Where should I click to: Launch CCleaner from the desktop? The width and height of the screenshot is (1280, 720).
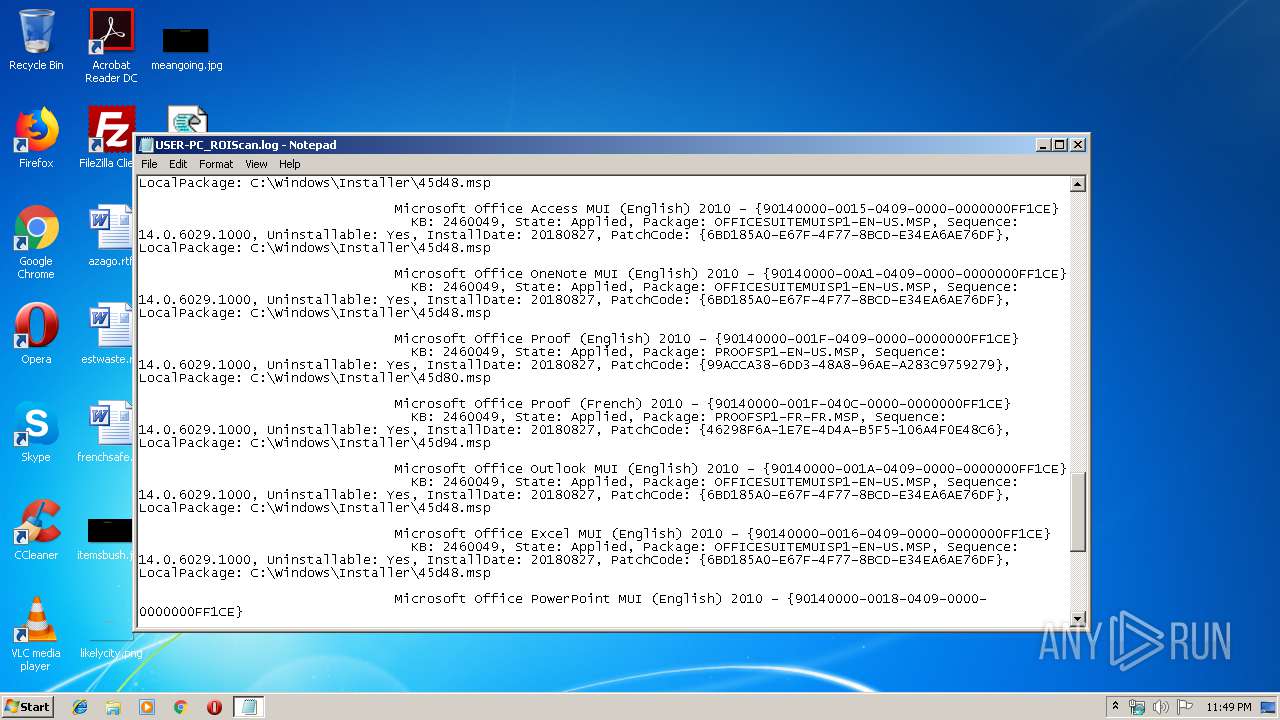click(36, 530)
